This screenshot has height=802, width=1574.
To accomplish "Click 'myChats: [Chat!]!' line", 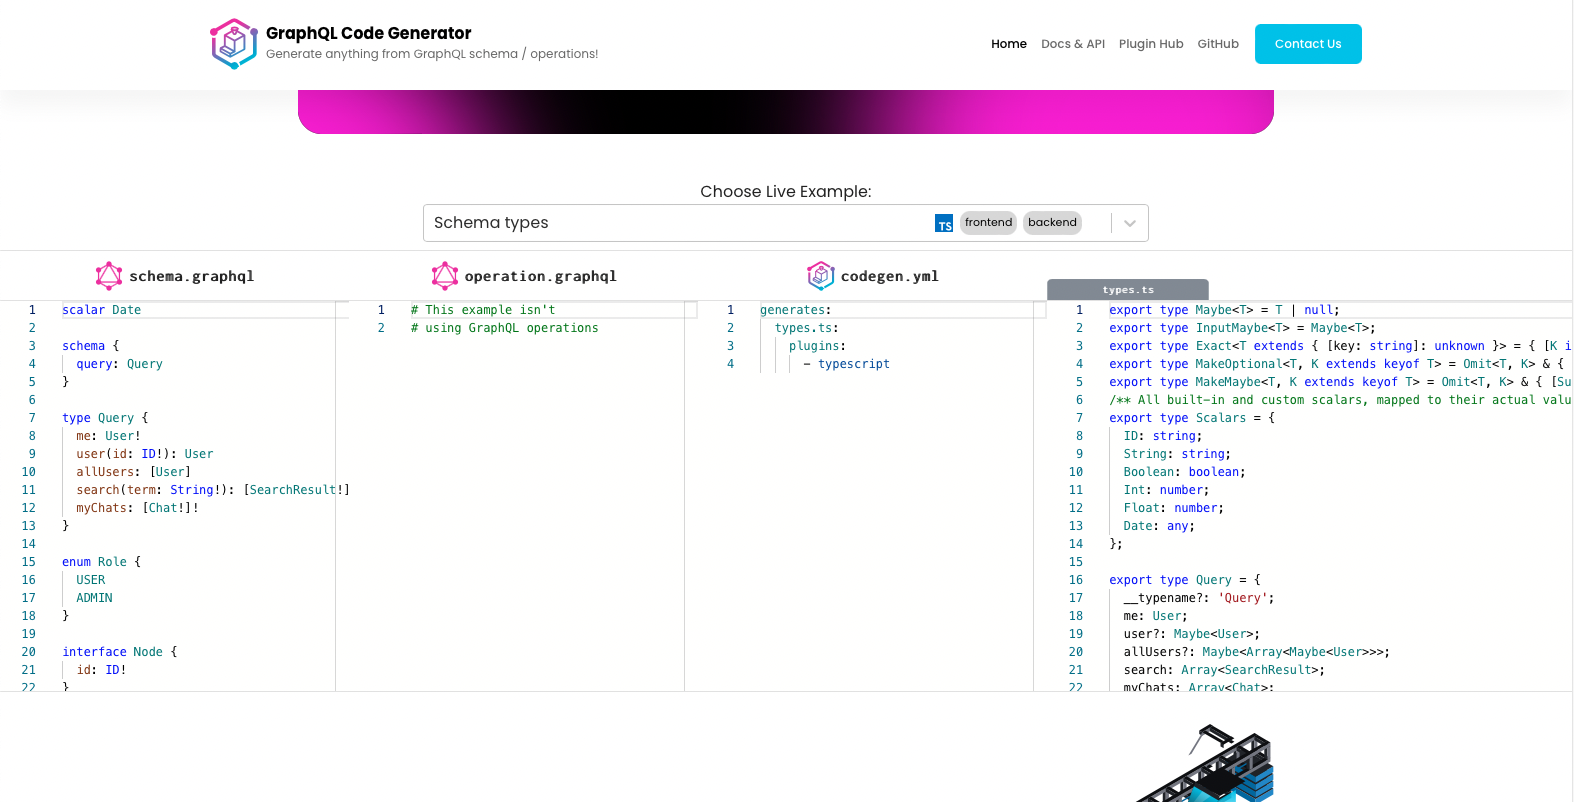I will [138, 508].
